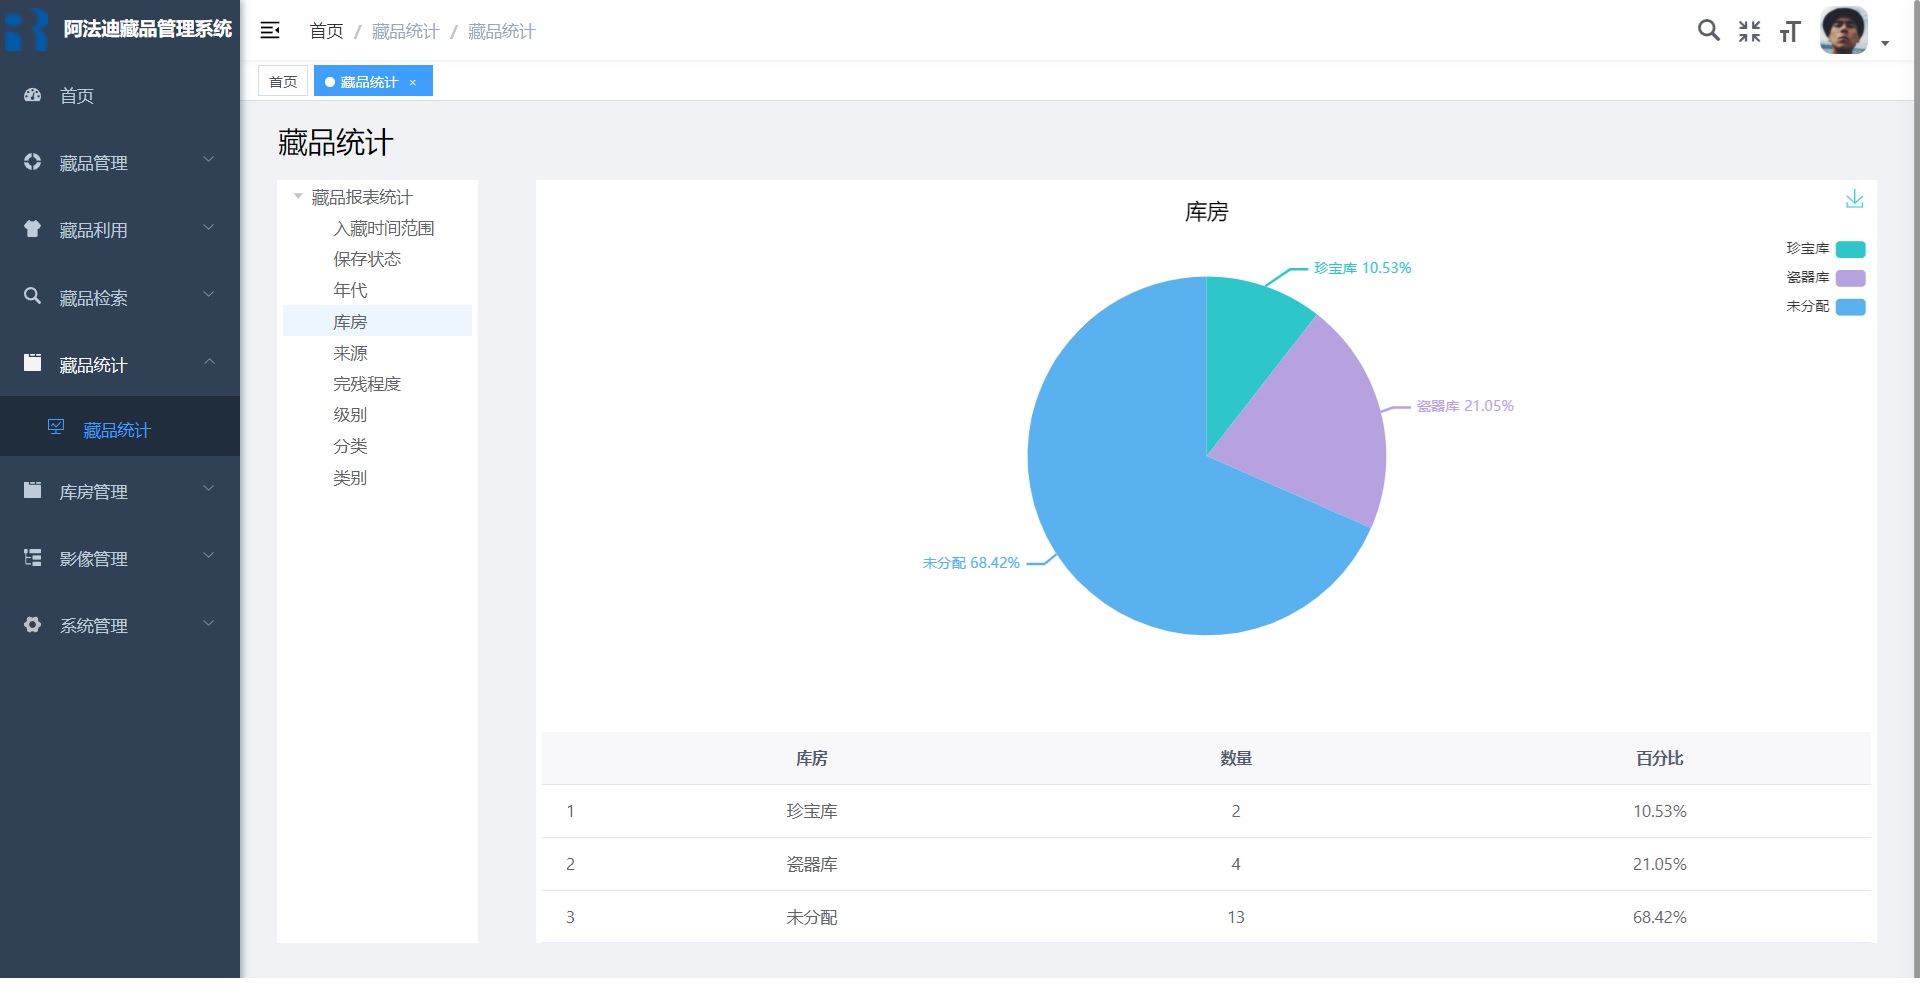Click the user avatar picture
This screenshot has width=1920, height=1005.
coord(1843,31)
